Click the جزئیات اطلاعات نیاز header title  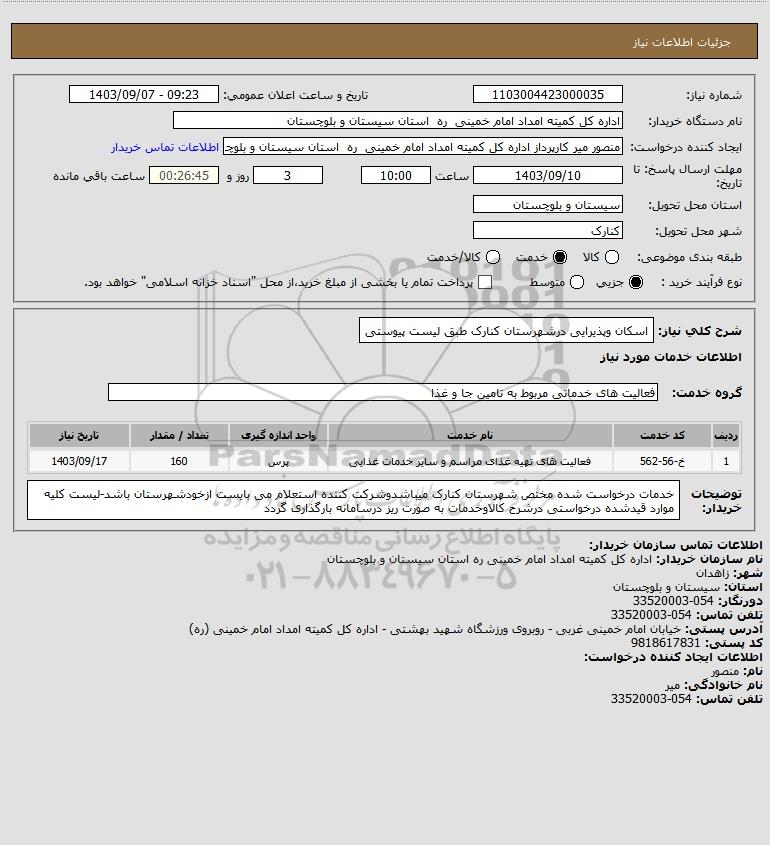pos(682,42)
